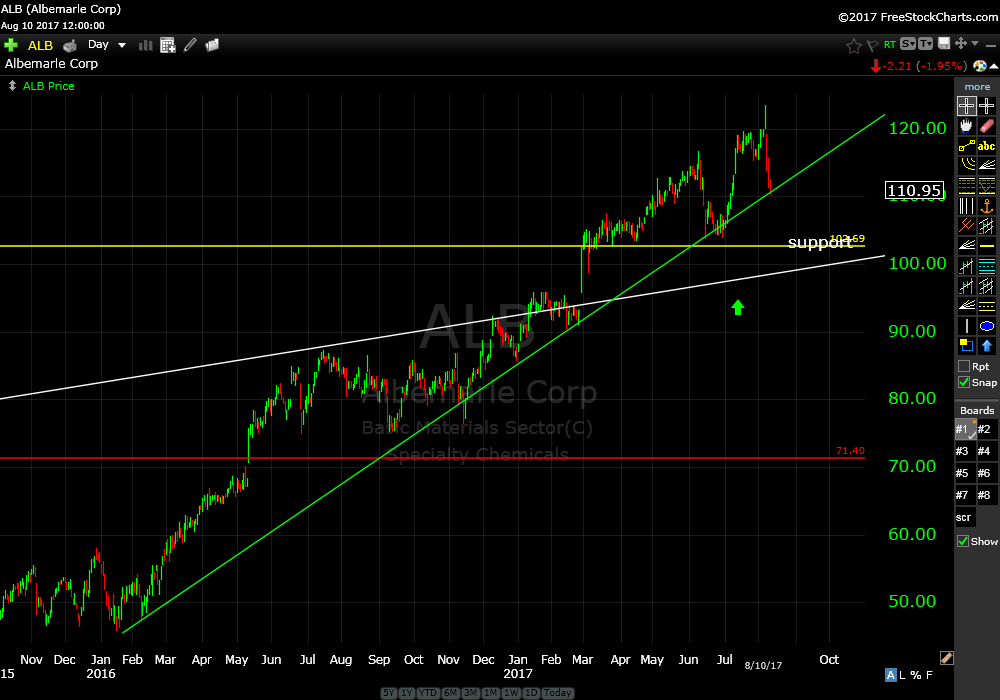Click the green plus add indicator icon
The height and width of the screenshot is (700, 1000).
(12, 45)
